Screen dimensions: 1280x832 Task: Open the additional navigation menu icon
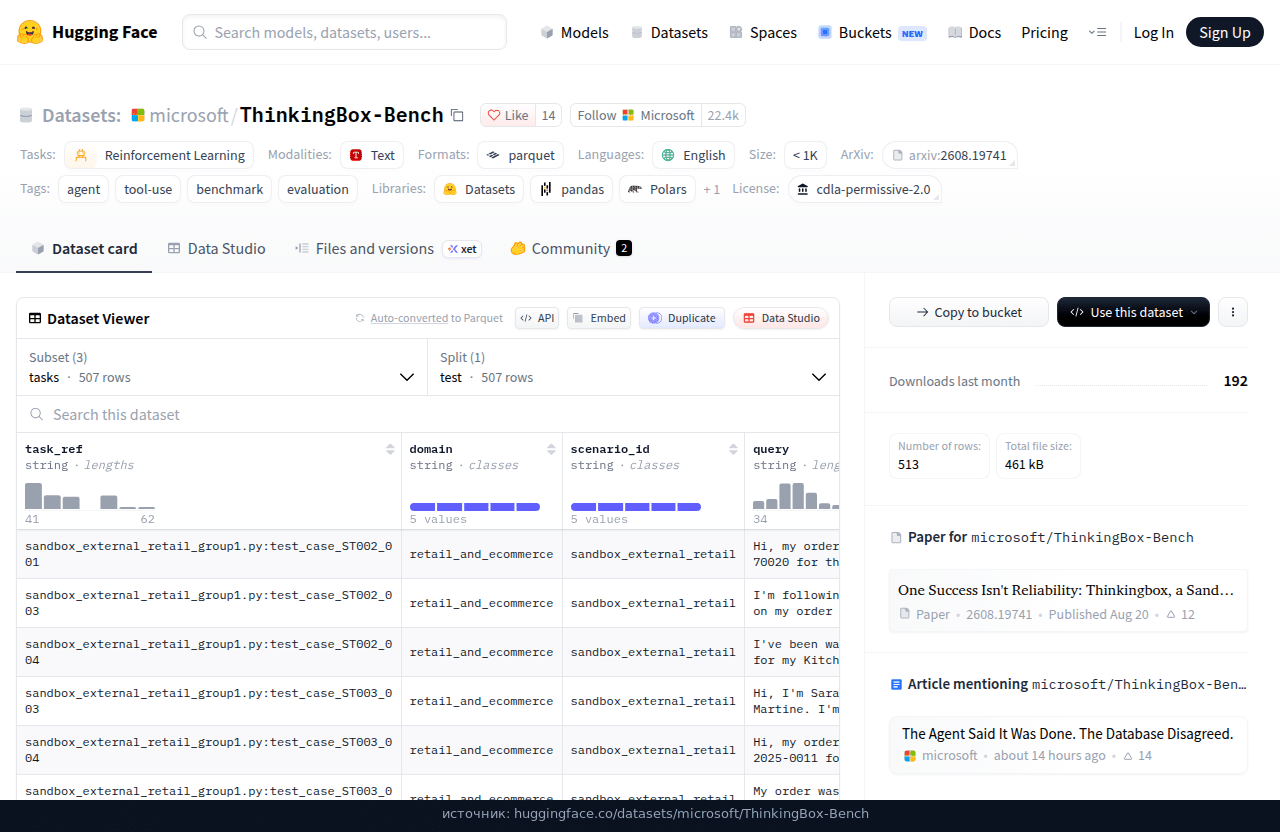1097,32
